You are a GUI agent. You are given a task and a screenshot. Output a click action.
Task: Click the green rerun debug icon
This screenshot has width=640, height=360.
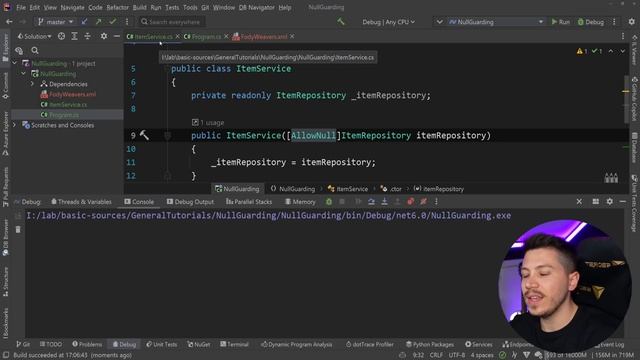point(329,201)
